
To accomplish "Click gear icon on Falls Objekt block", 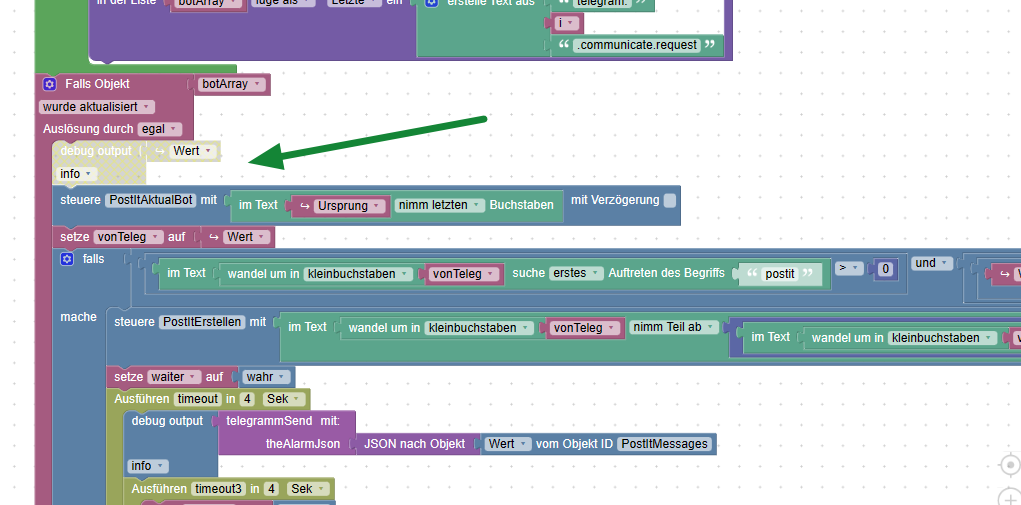I will [49, 85].
